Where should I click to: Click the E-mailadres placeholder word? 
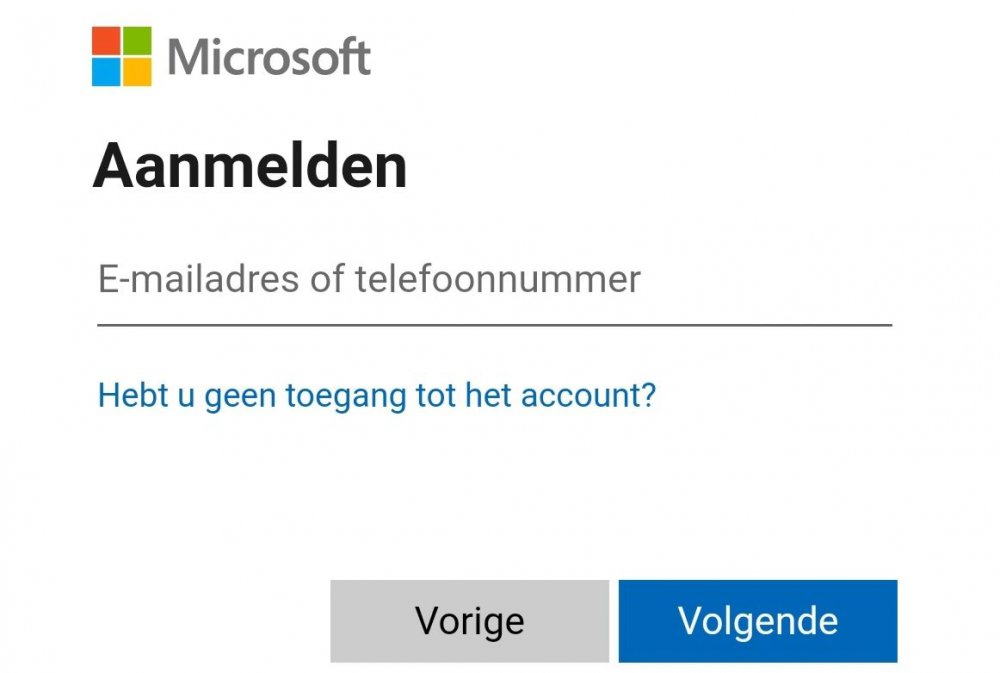tap(198, 279)
